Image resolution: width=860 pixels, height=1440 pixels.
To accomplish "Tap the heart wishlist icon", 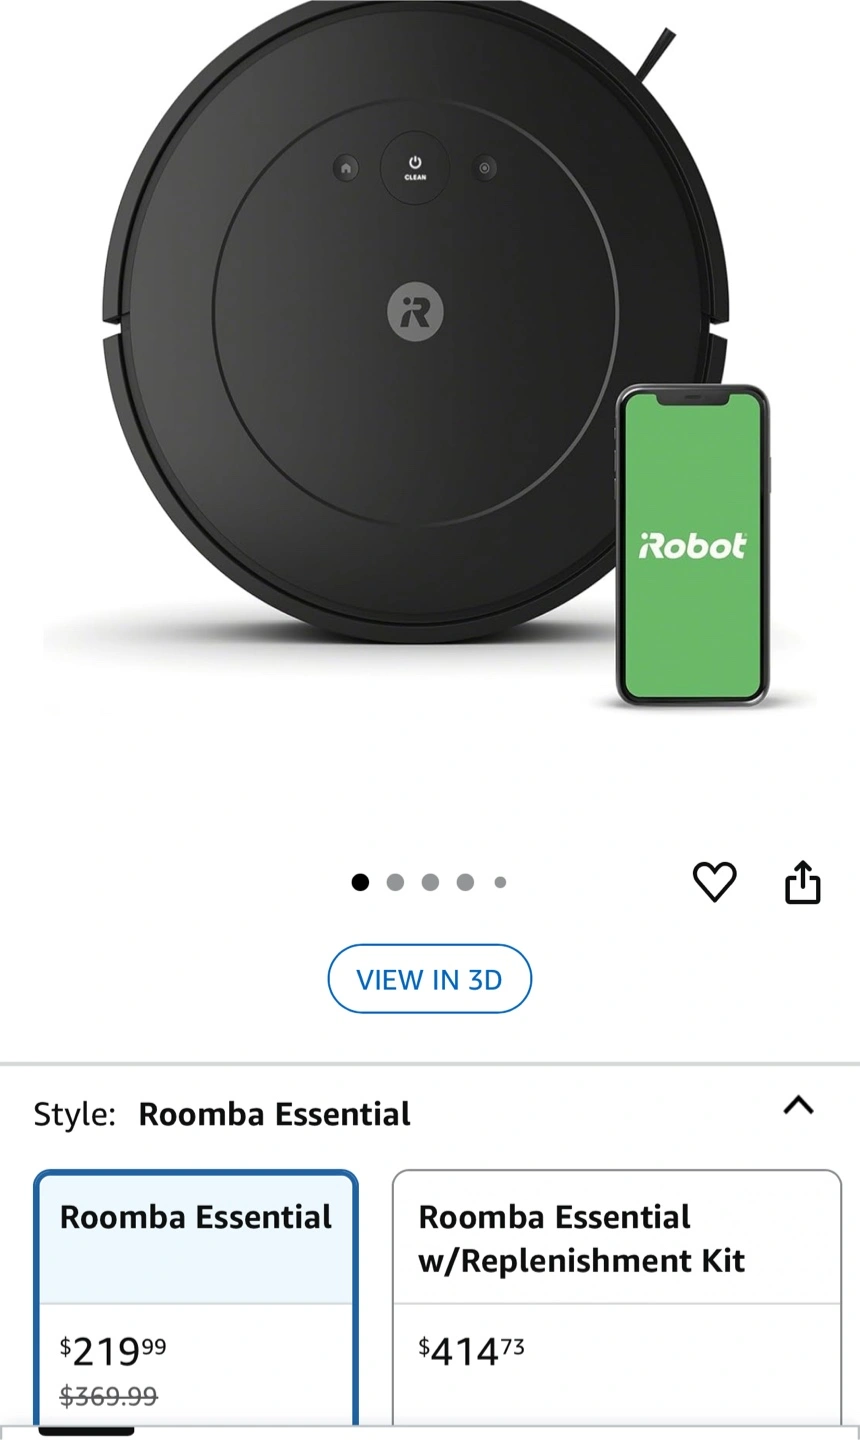I will coord(714,882).
